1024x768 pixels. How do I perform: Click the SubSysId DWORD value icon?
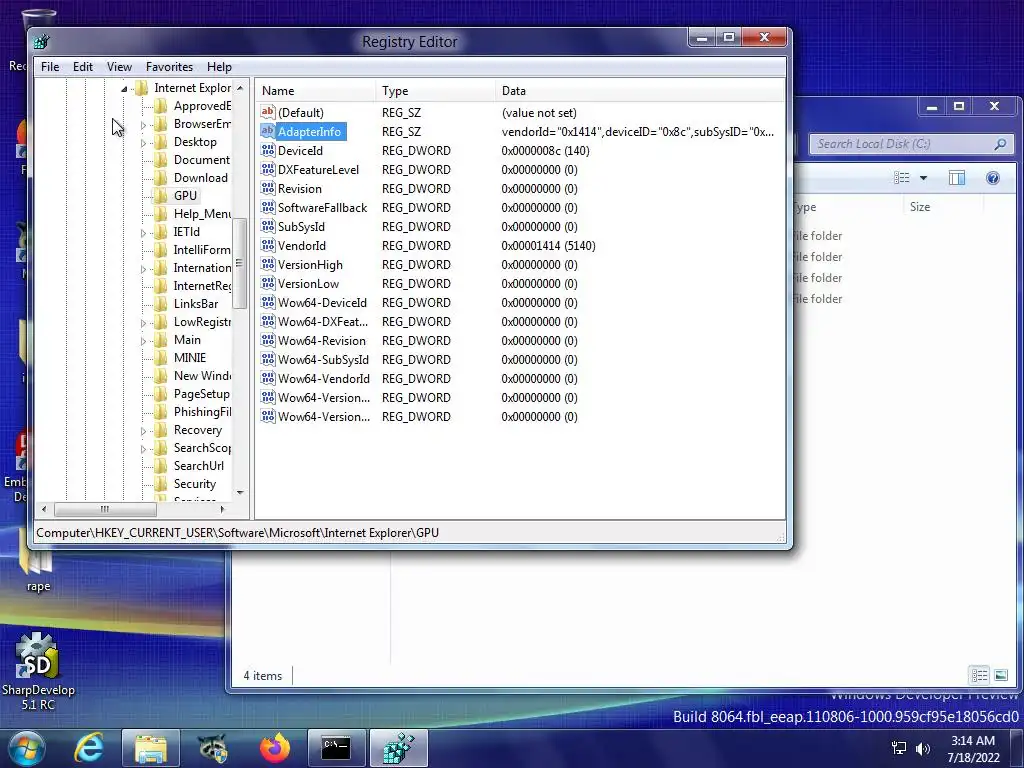tap(268, 226)
